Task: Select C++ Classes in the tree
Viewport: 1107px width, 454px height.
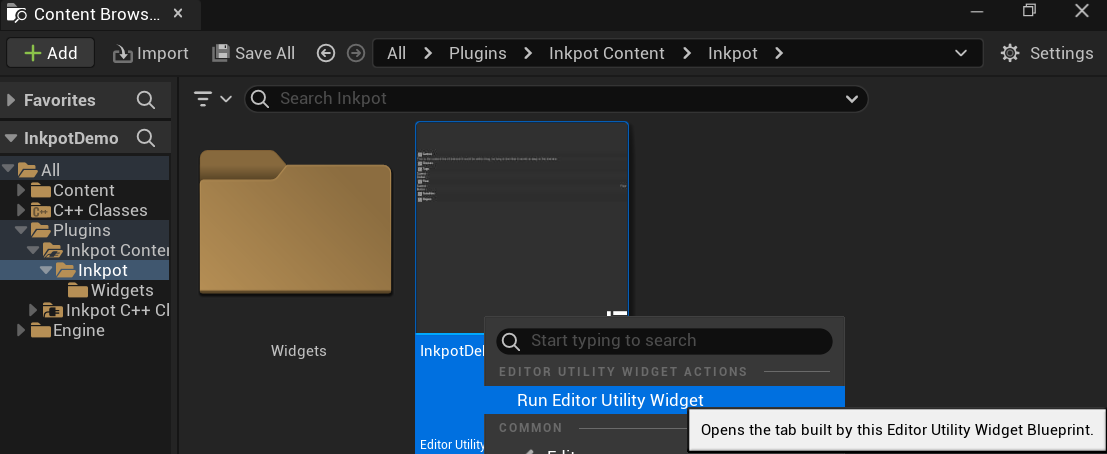Action: pos(100,210)
